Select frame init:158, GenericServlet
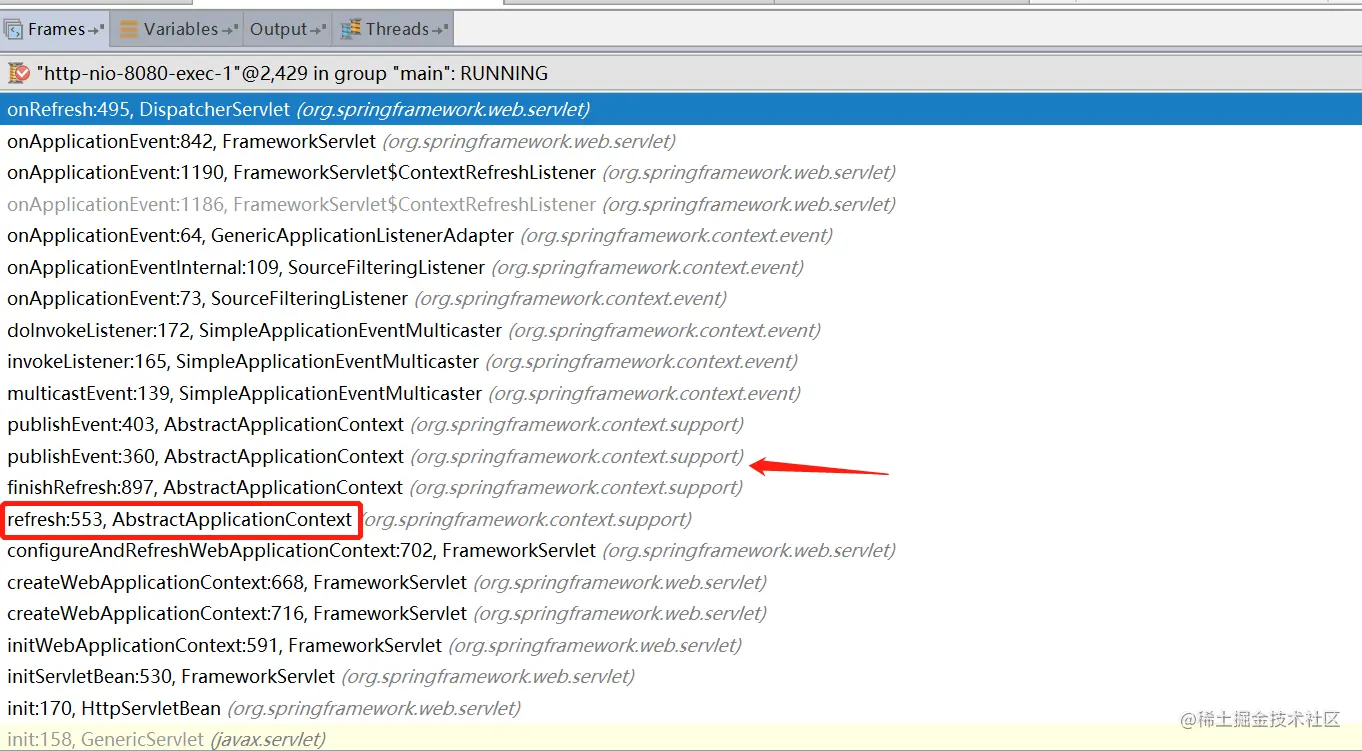Image resolution: width=1362 pixels, height=751 pixels. coord(681,738)
